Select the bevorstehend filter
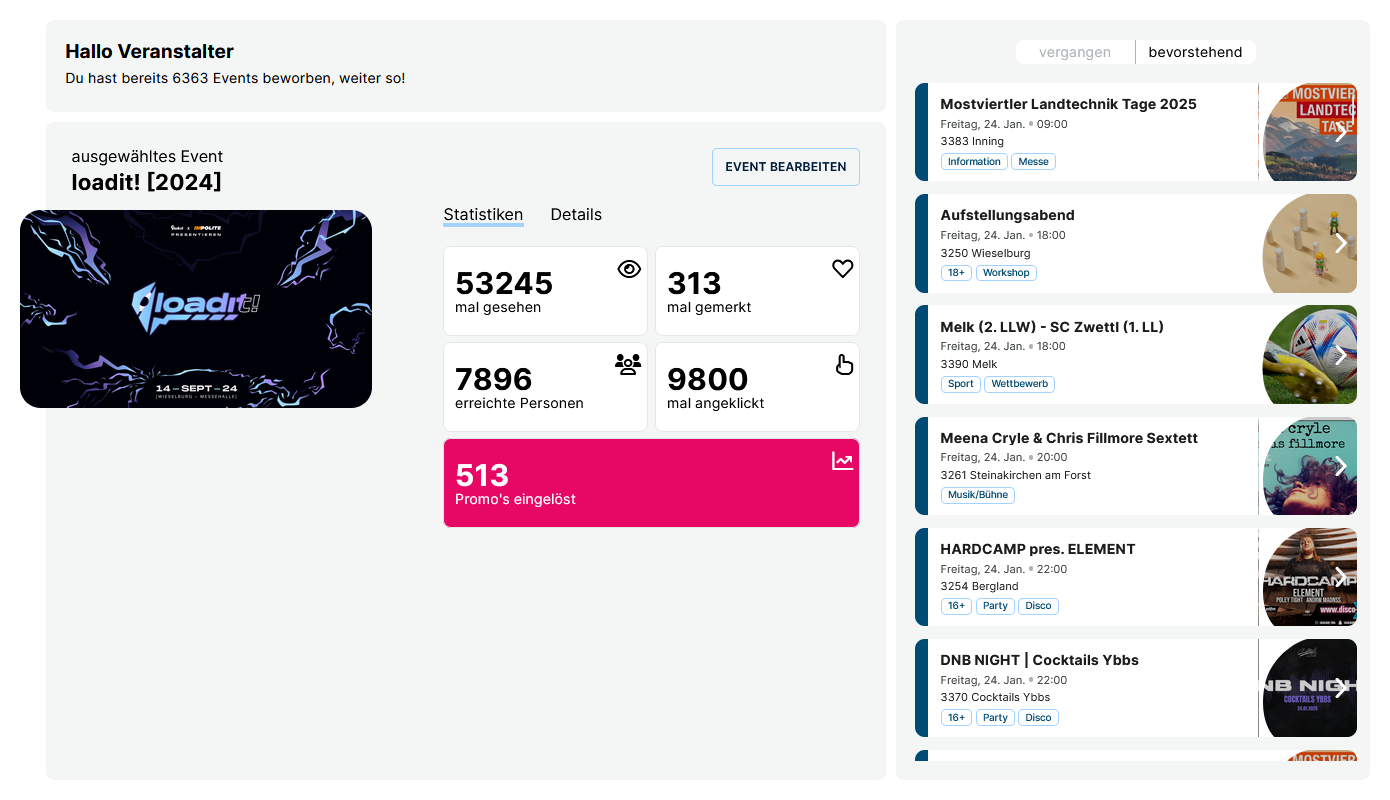This screenshot has width=1390, height=800. (x=1195, y=51)
